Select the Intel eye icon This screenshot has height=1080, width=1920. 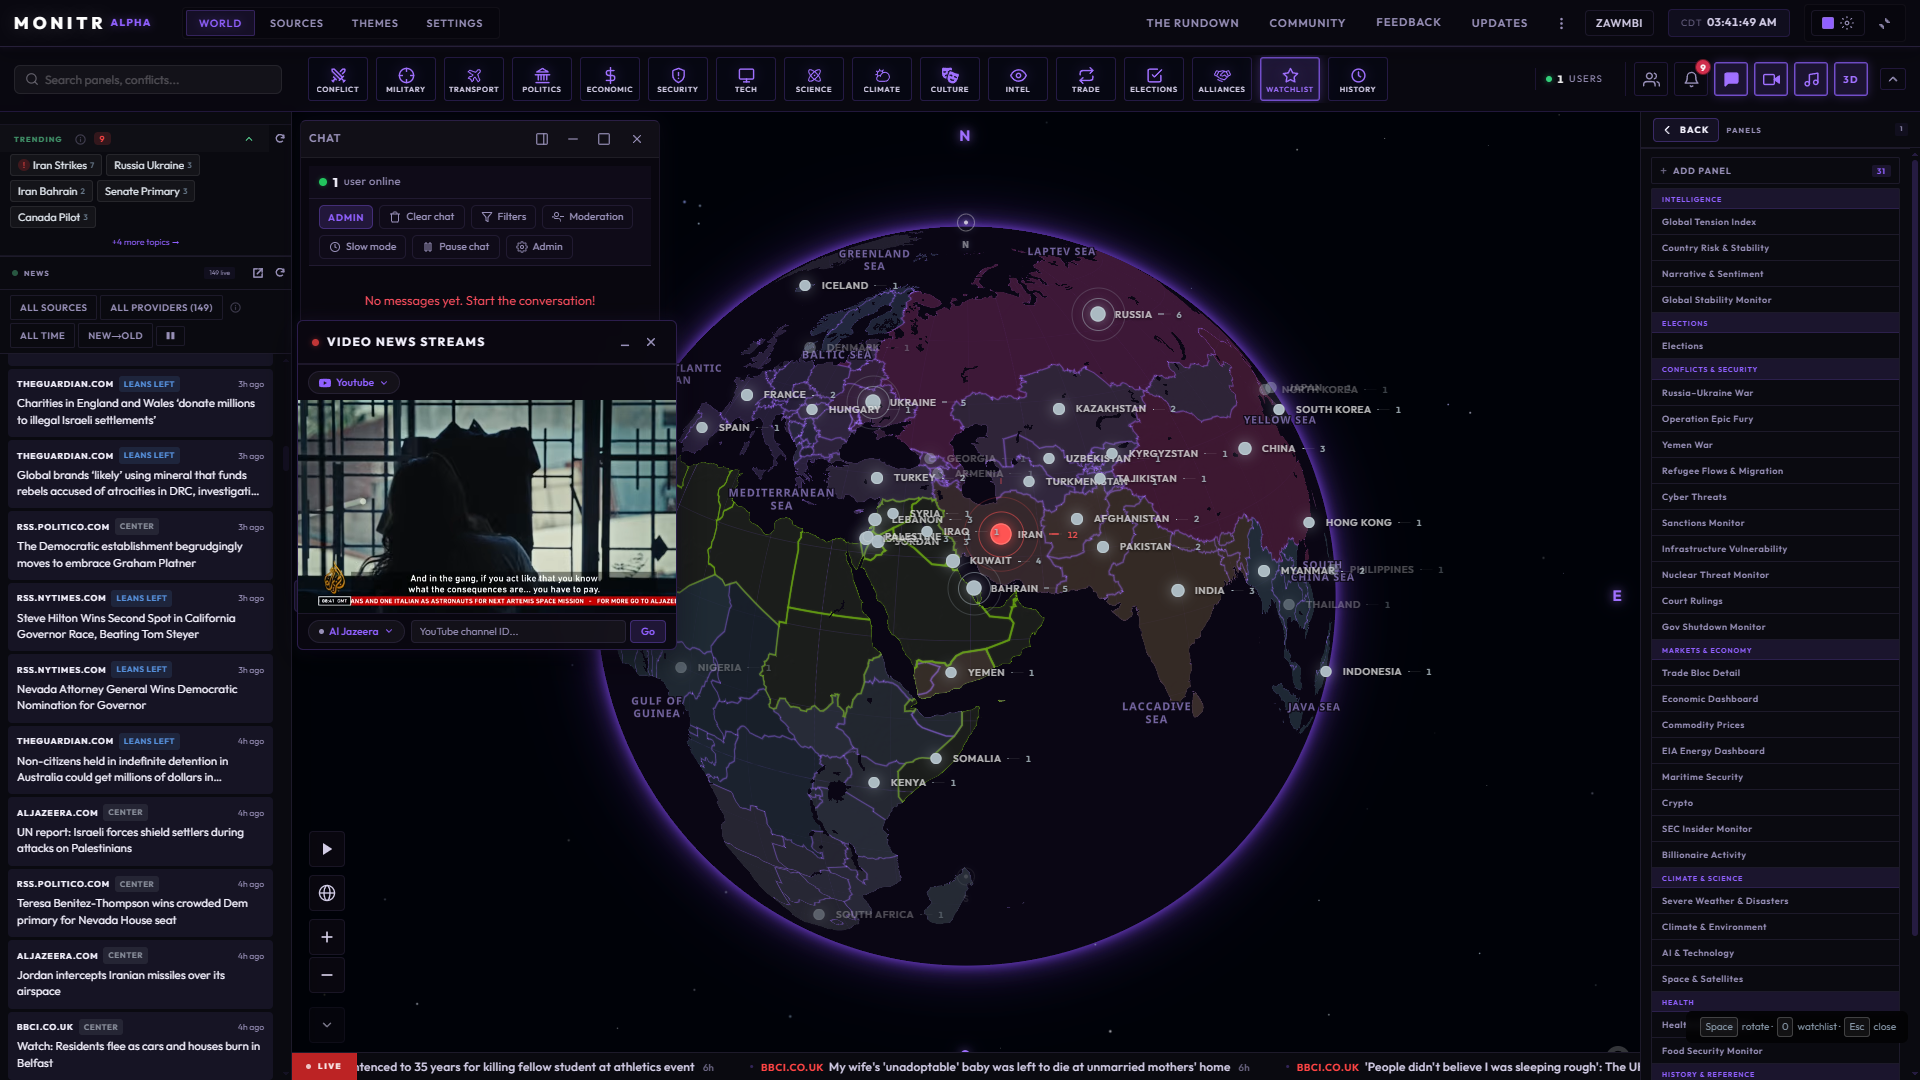1018,79
